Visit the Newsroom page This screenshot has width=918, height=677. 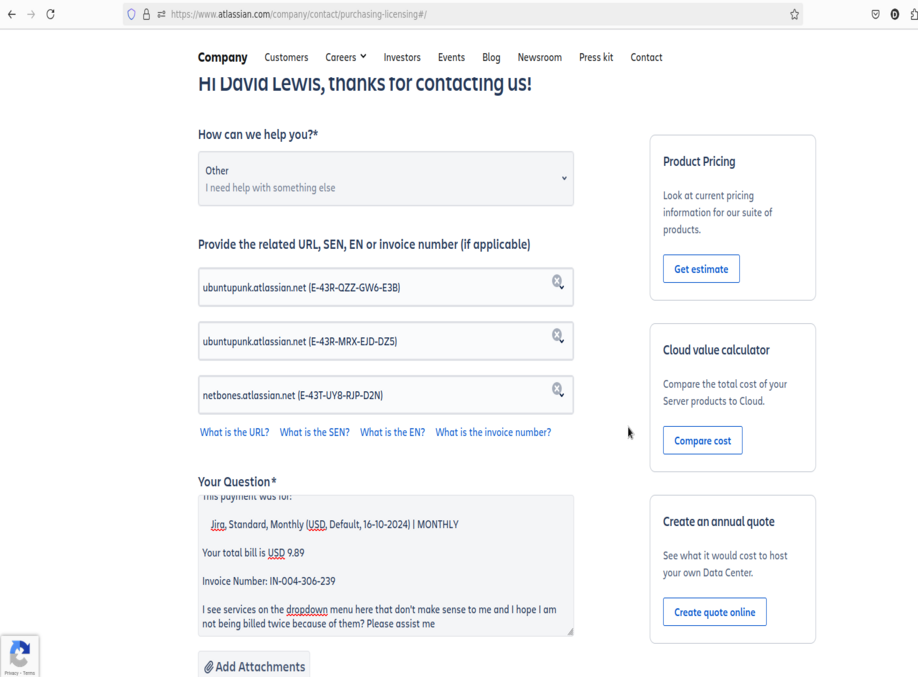click(x=540, y=57)
